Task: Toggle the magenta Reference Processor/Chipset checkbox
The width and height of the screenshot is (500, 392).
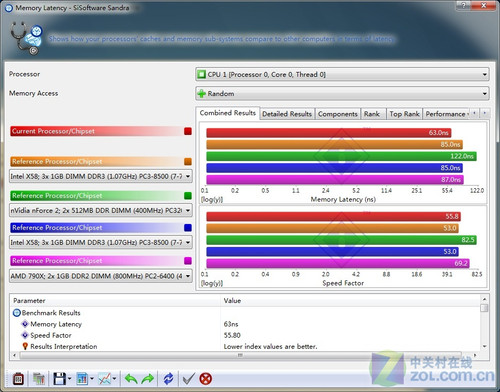Action: click(188, 260)
